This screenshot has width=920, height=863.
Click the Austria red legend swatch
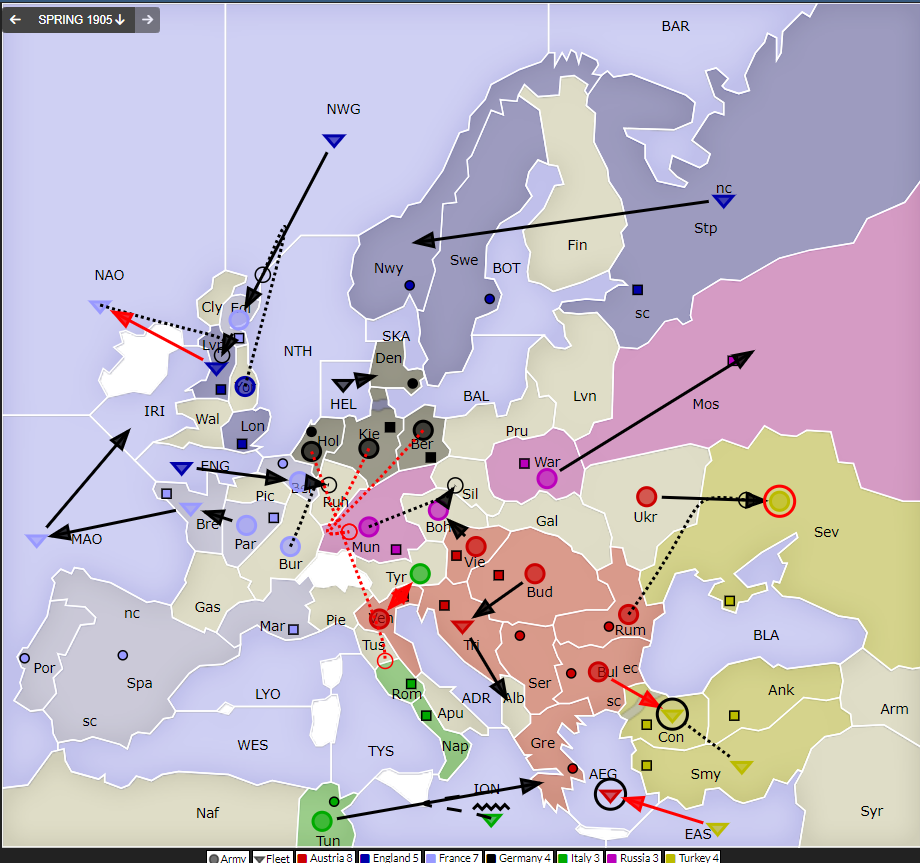[302, 858]
